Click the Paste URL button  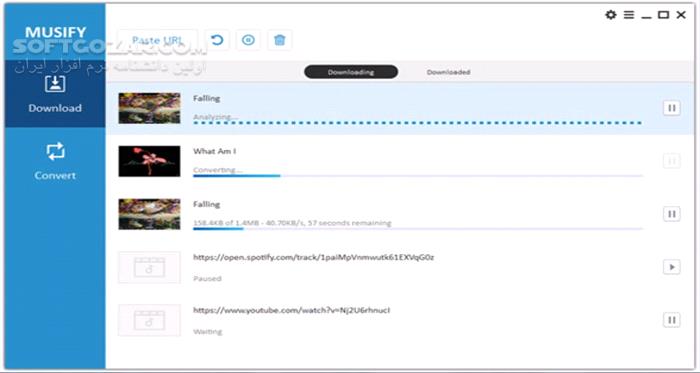[x=158, y=41]
